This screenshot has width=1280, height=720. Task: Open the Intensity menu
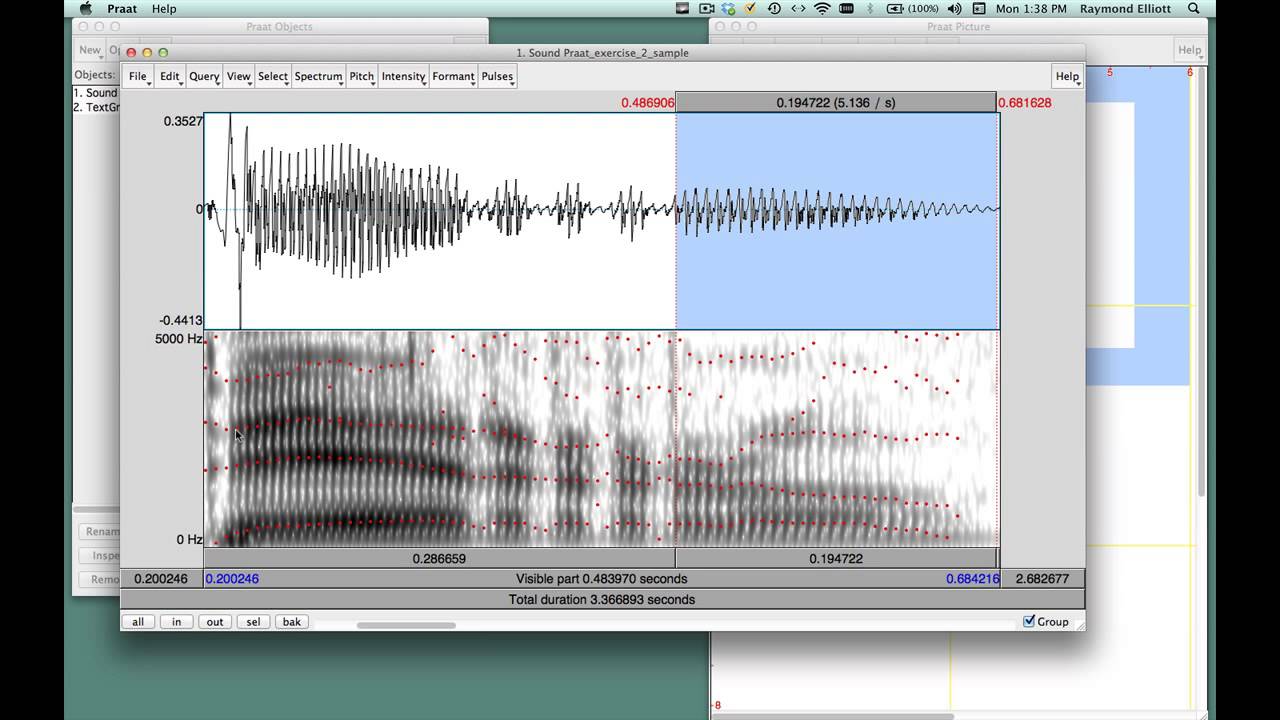point(404,76)
